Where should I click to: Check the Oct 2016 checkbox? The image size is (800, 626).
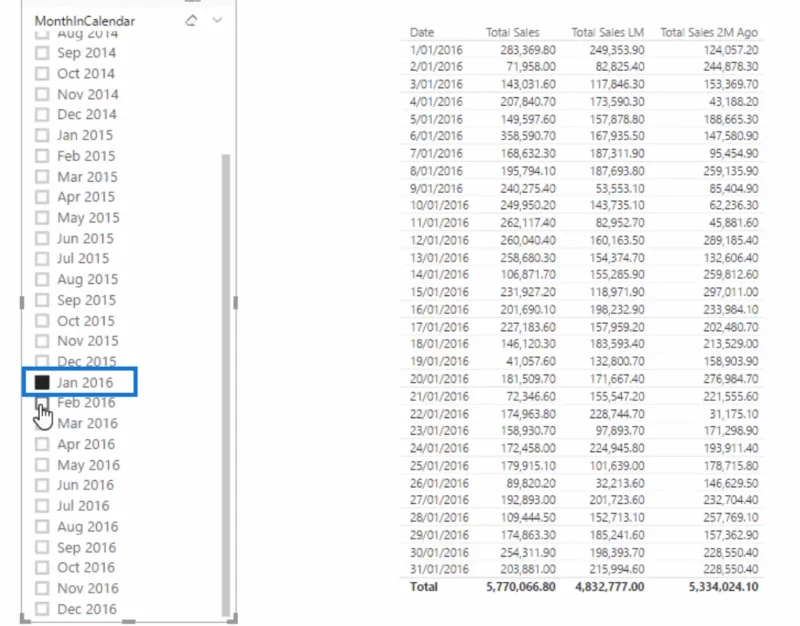pos(42,567)
